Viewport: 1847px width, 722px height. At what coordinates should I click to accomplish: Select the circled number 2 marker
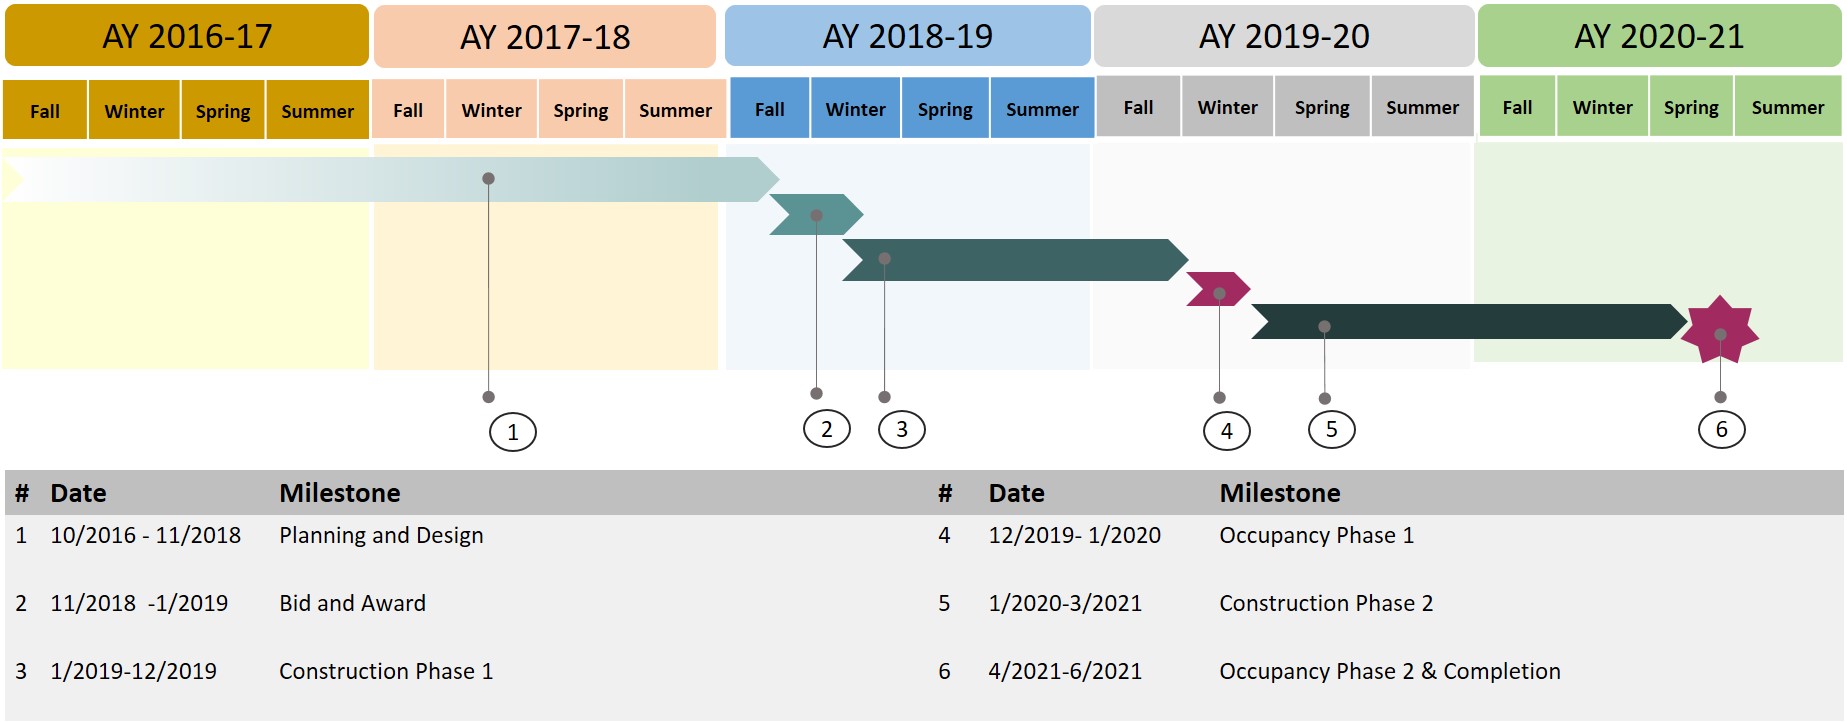click(x=826, y=429)
